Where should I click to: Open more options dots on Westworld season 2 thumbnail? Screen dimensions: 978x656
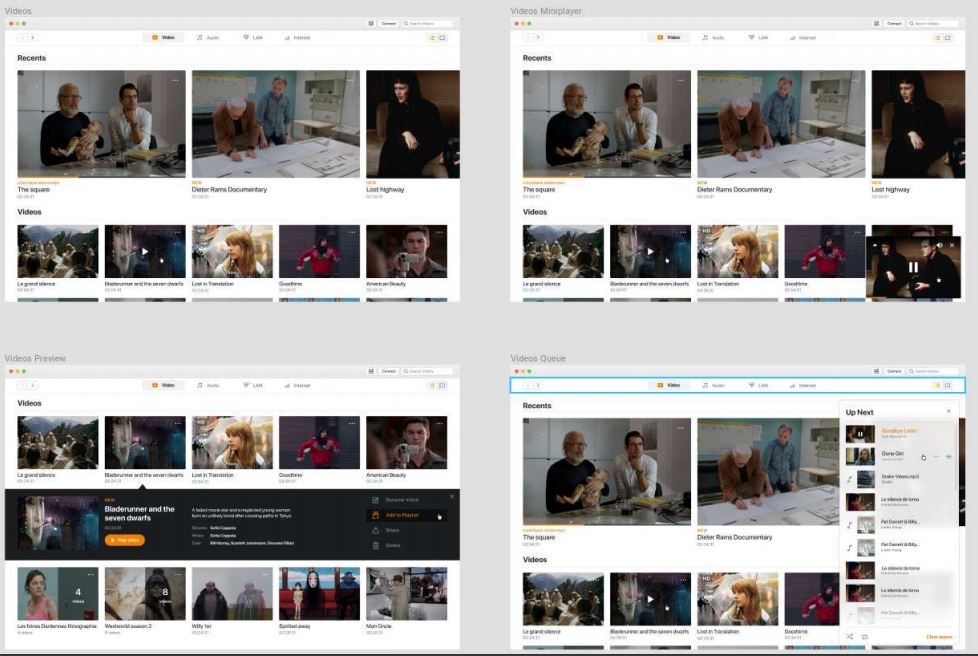[x=177, y=574]
